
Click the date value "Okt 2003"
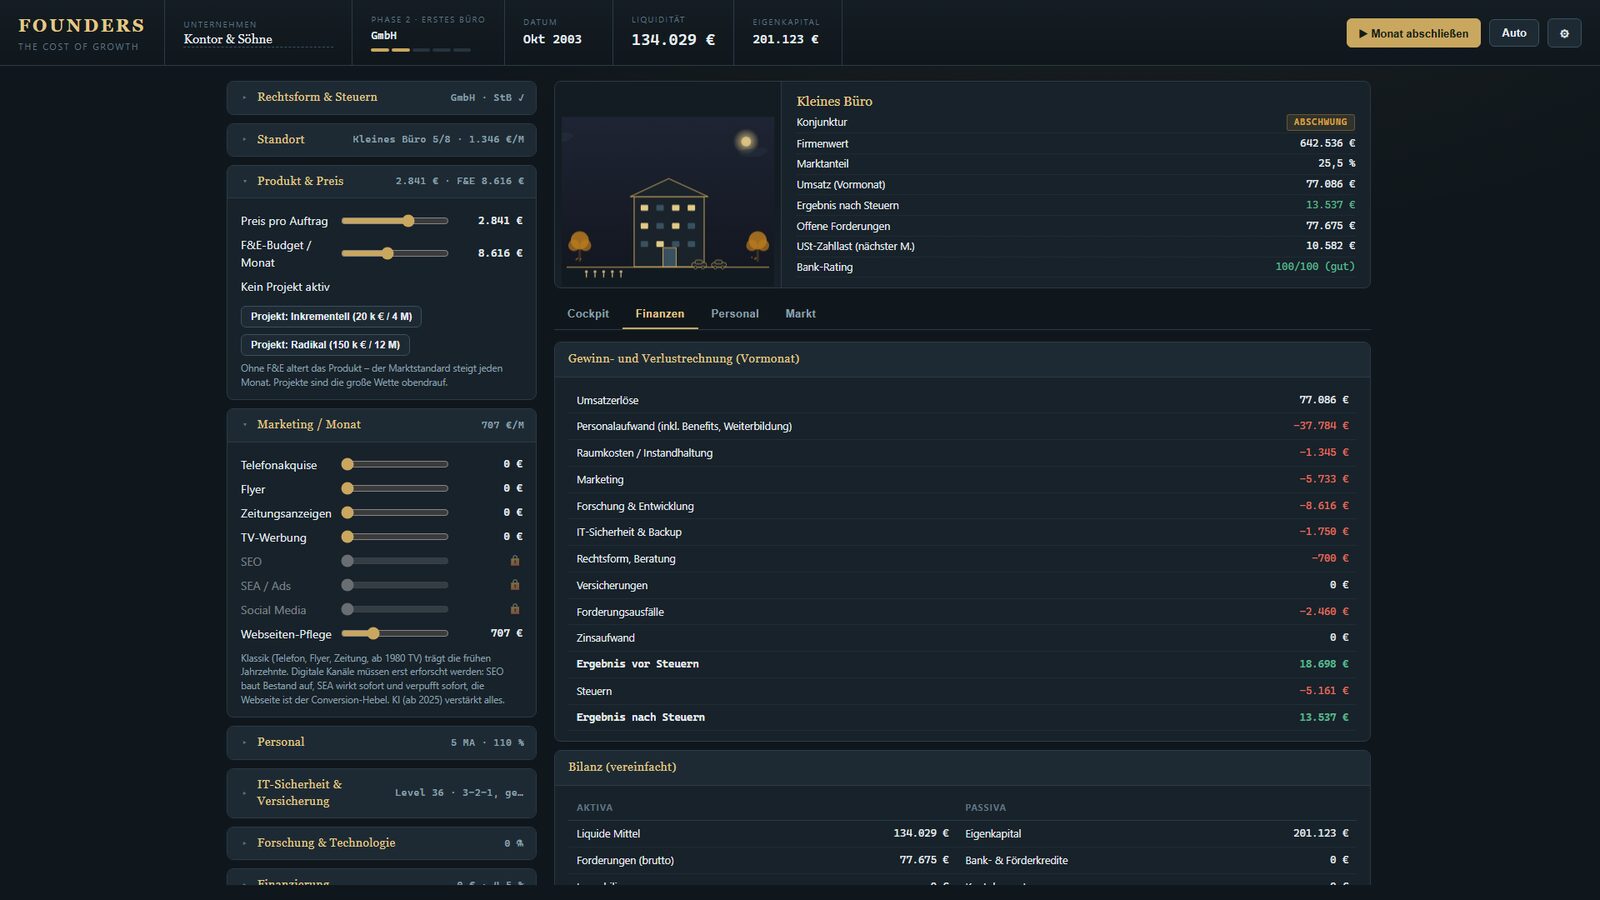pyautogui.click(x=552, y=40)
